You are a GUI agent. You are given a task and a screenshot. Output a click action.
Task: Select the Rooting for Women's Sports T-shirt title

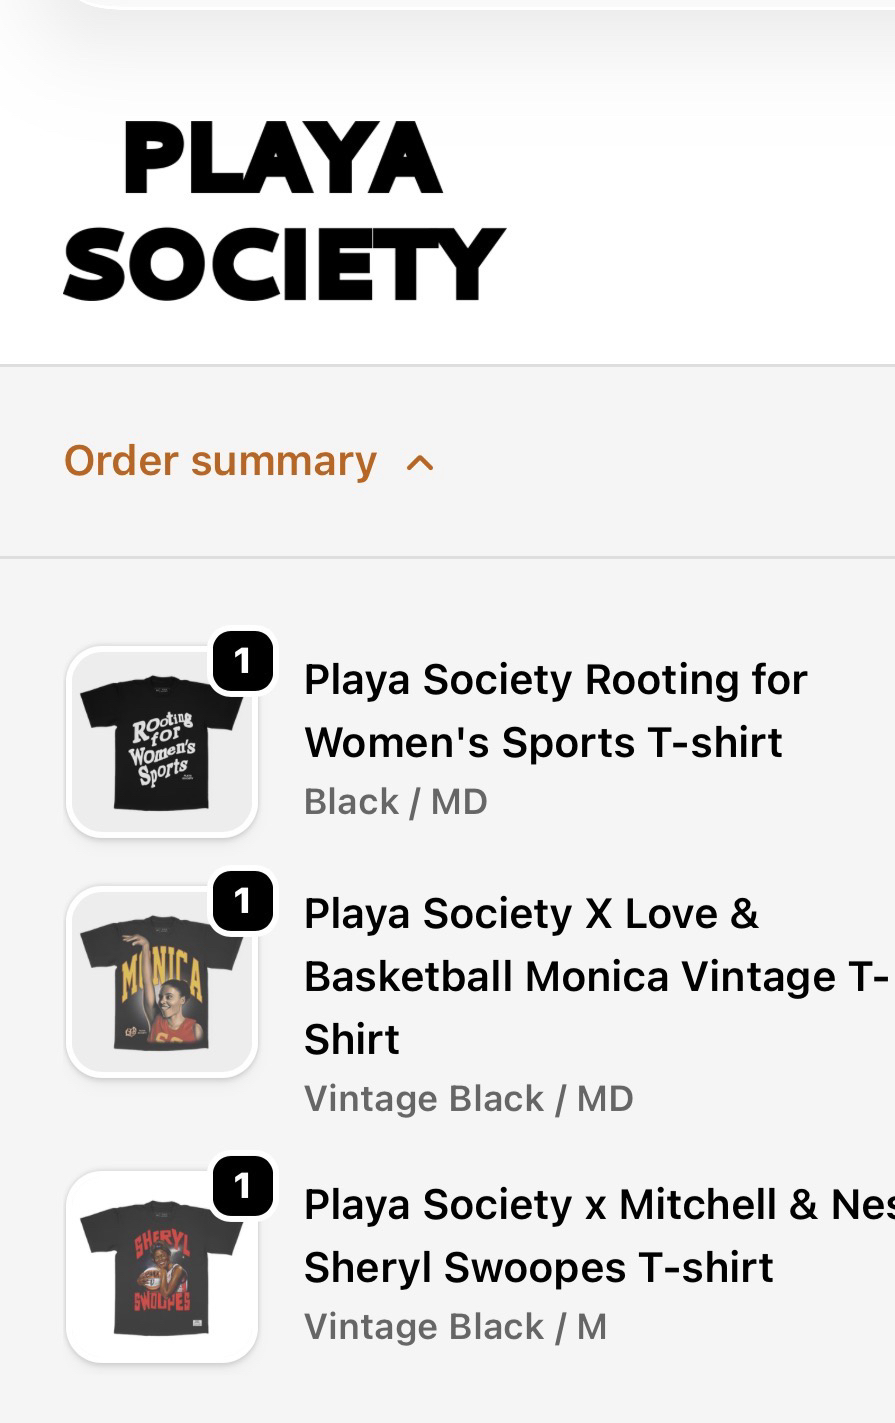[x=555, y=711]
